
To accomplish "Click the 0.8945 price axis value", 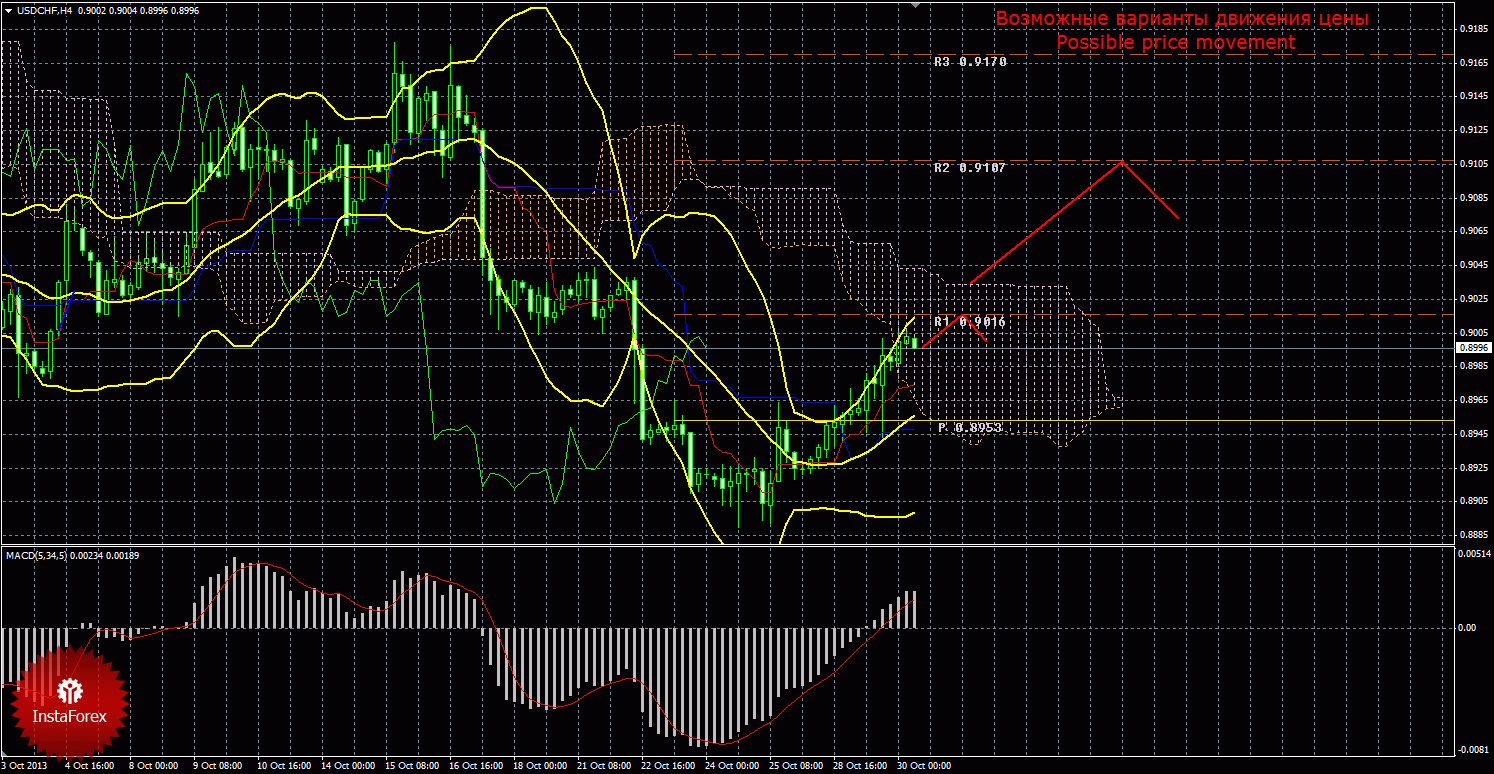I will click(x=1474, y=434).
